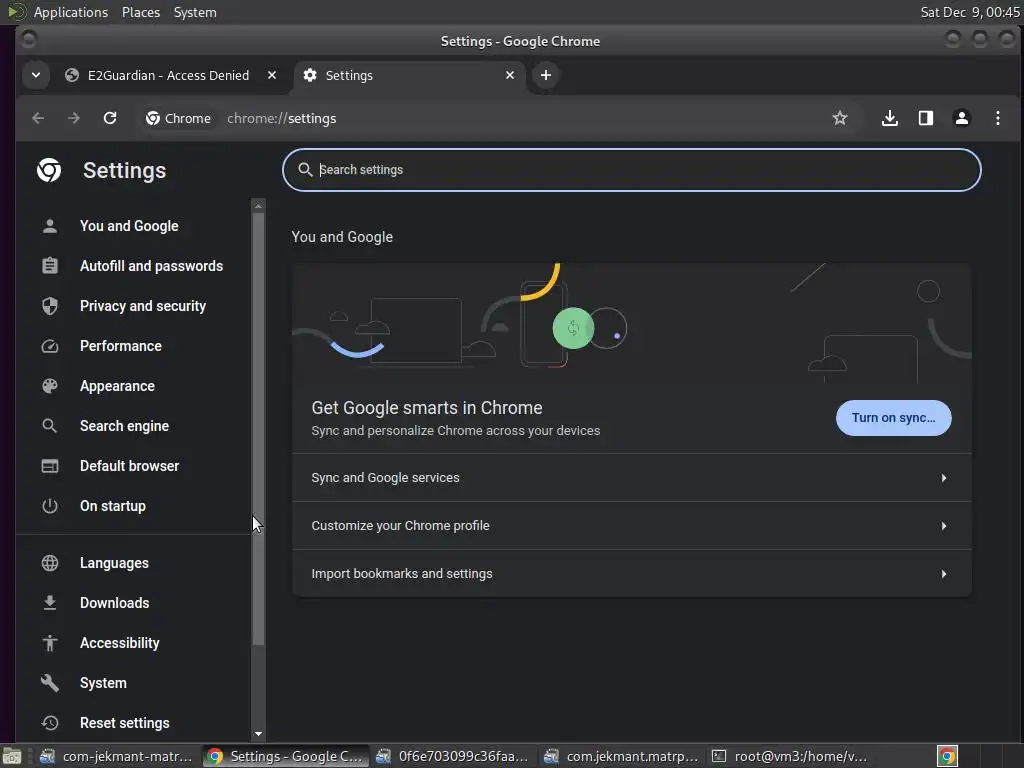Viewport: 1024px width, 768px height.
Task: Click the On startup power icon
Action: [x=50, y=506]
